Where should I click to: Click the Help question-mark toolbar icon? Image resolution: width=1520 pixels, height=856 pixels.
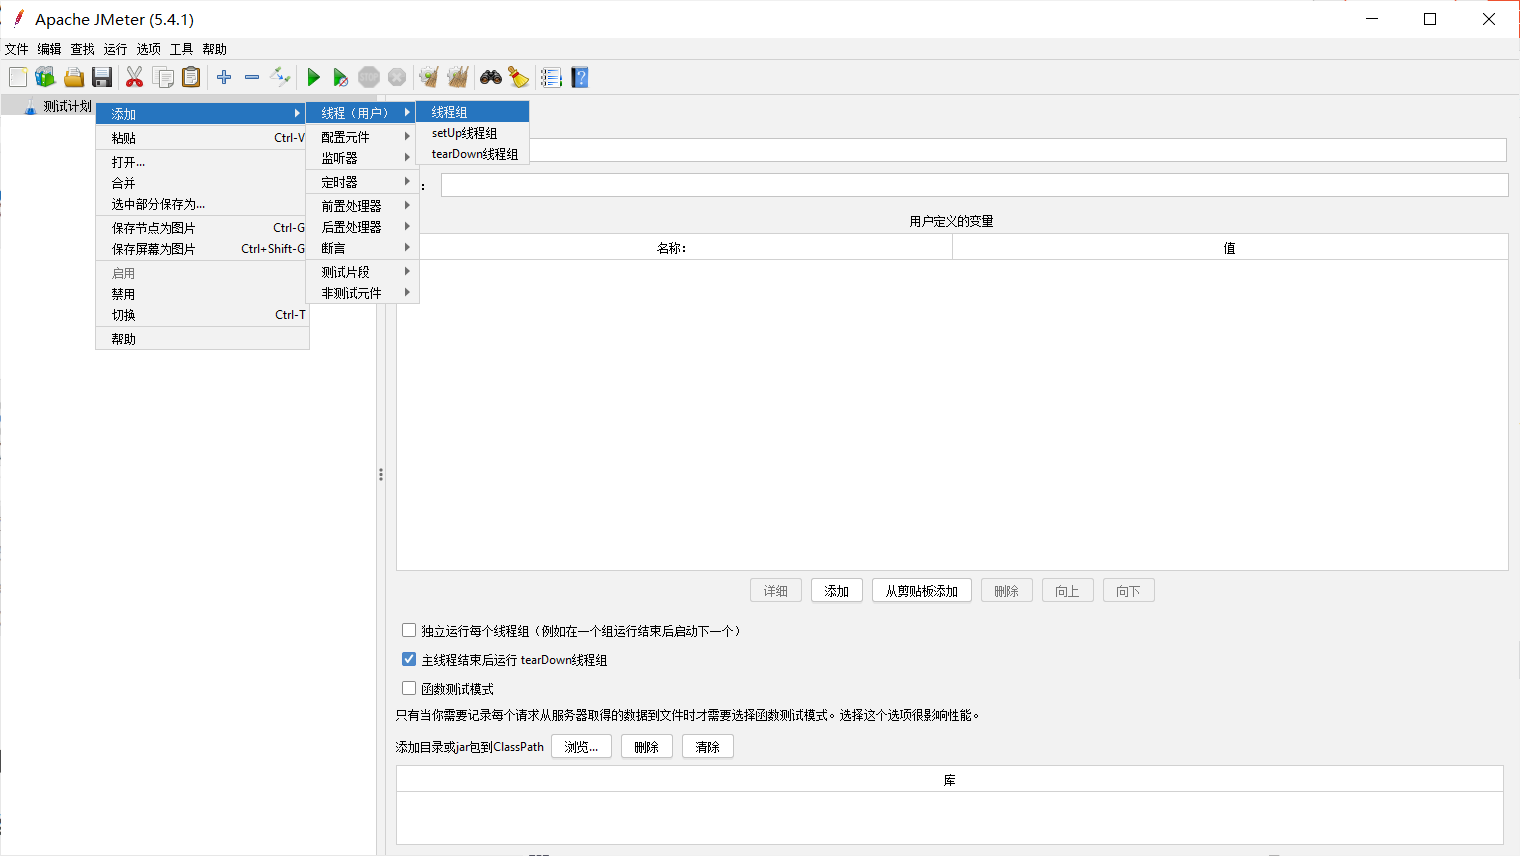(579, 77)
